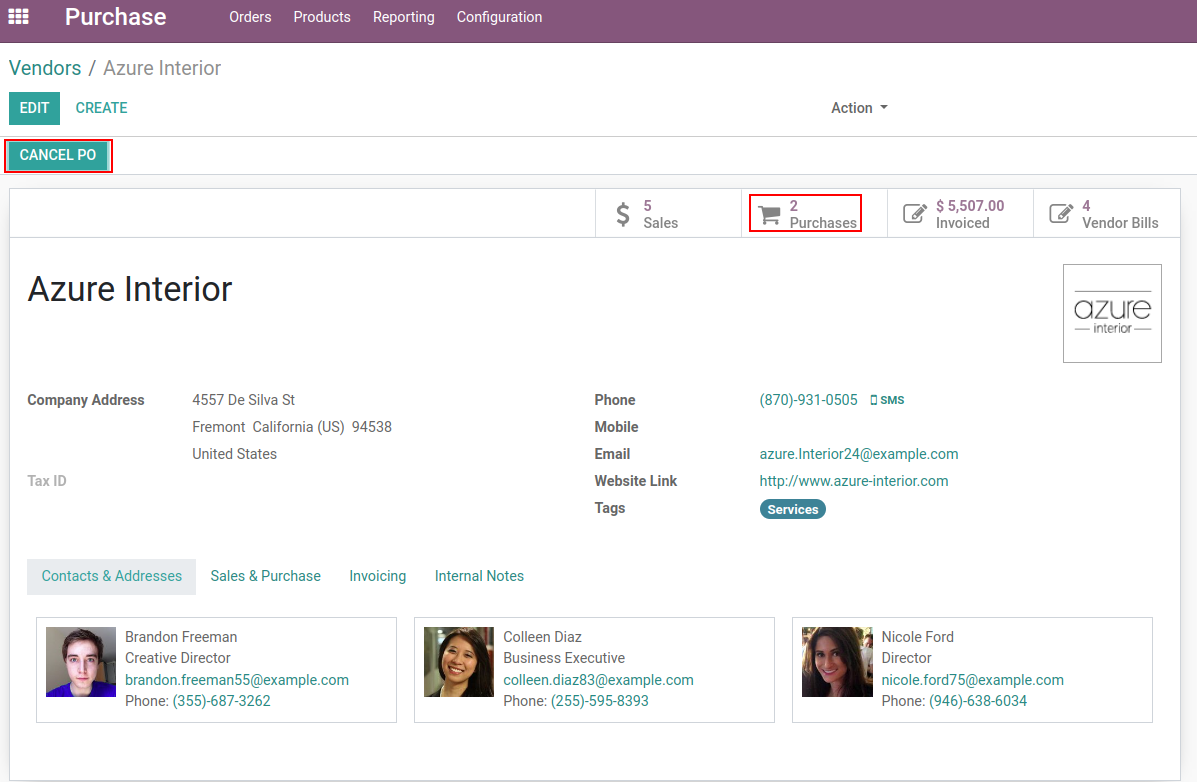Click the SMS phone icon
This screenshot has height=782, width=1197.
coord(874,400)
